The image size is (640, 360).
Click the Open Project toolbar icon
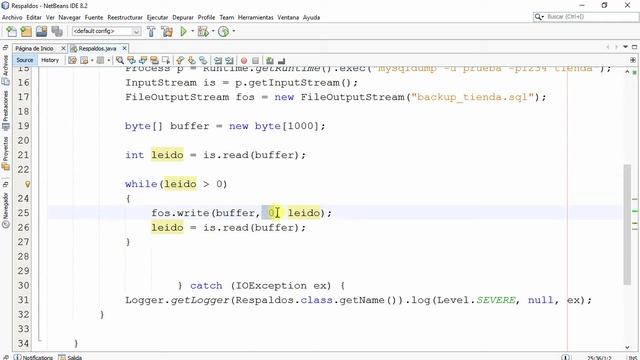[x=41, y=31]
